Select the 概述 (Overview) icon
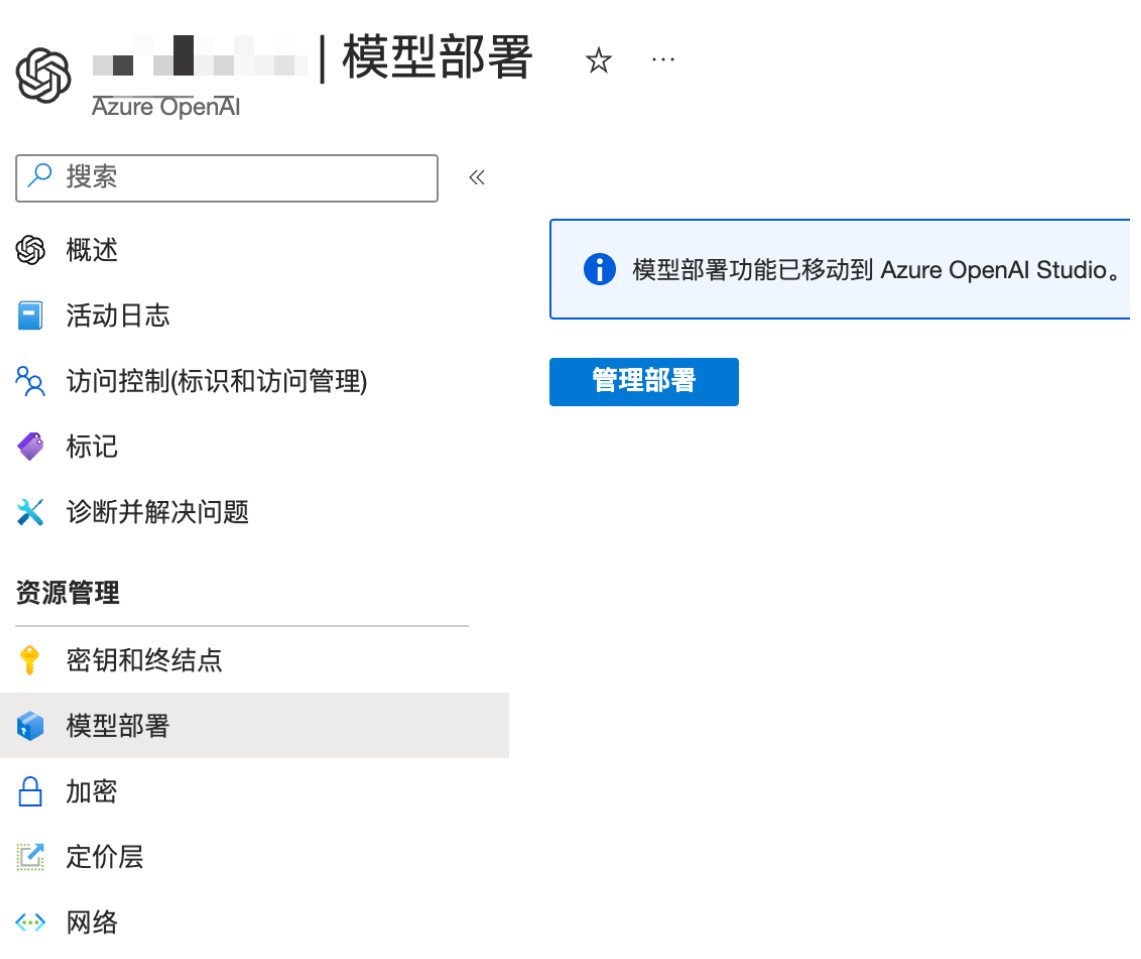The width and height of the screenshot is (1141, 959). 31,250
